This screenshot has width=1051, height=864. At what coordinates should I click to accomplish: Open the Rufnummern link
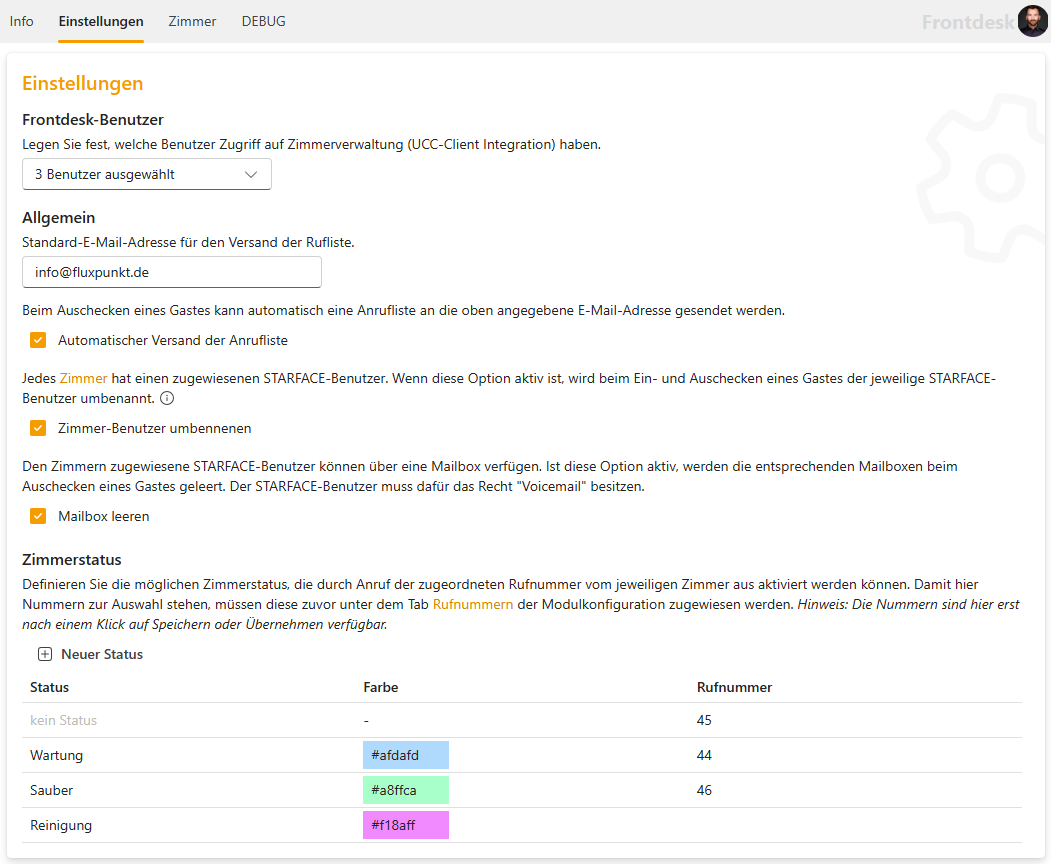(473, 604)
